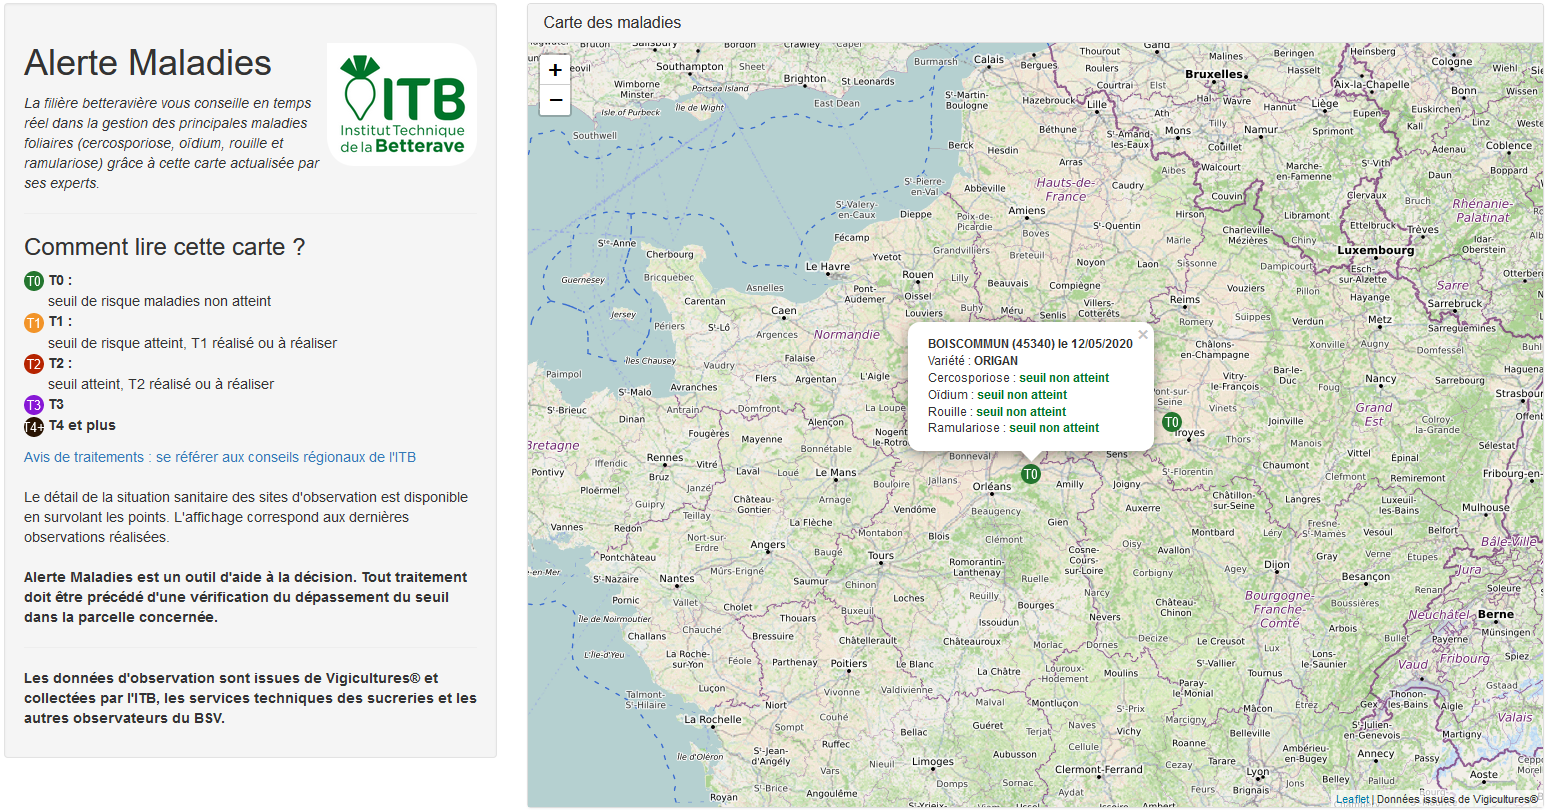
Task: Click the 'Limoges' label on the map
Action: [x=933, y=762]
